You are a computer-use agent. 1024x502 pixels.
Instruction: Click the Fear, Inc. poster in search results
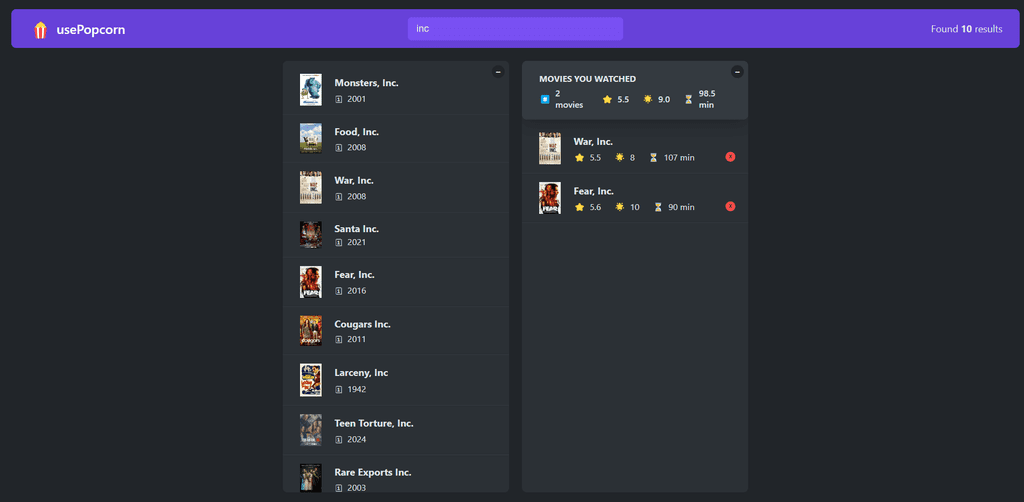tap(311, 282)
